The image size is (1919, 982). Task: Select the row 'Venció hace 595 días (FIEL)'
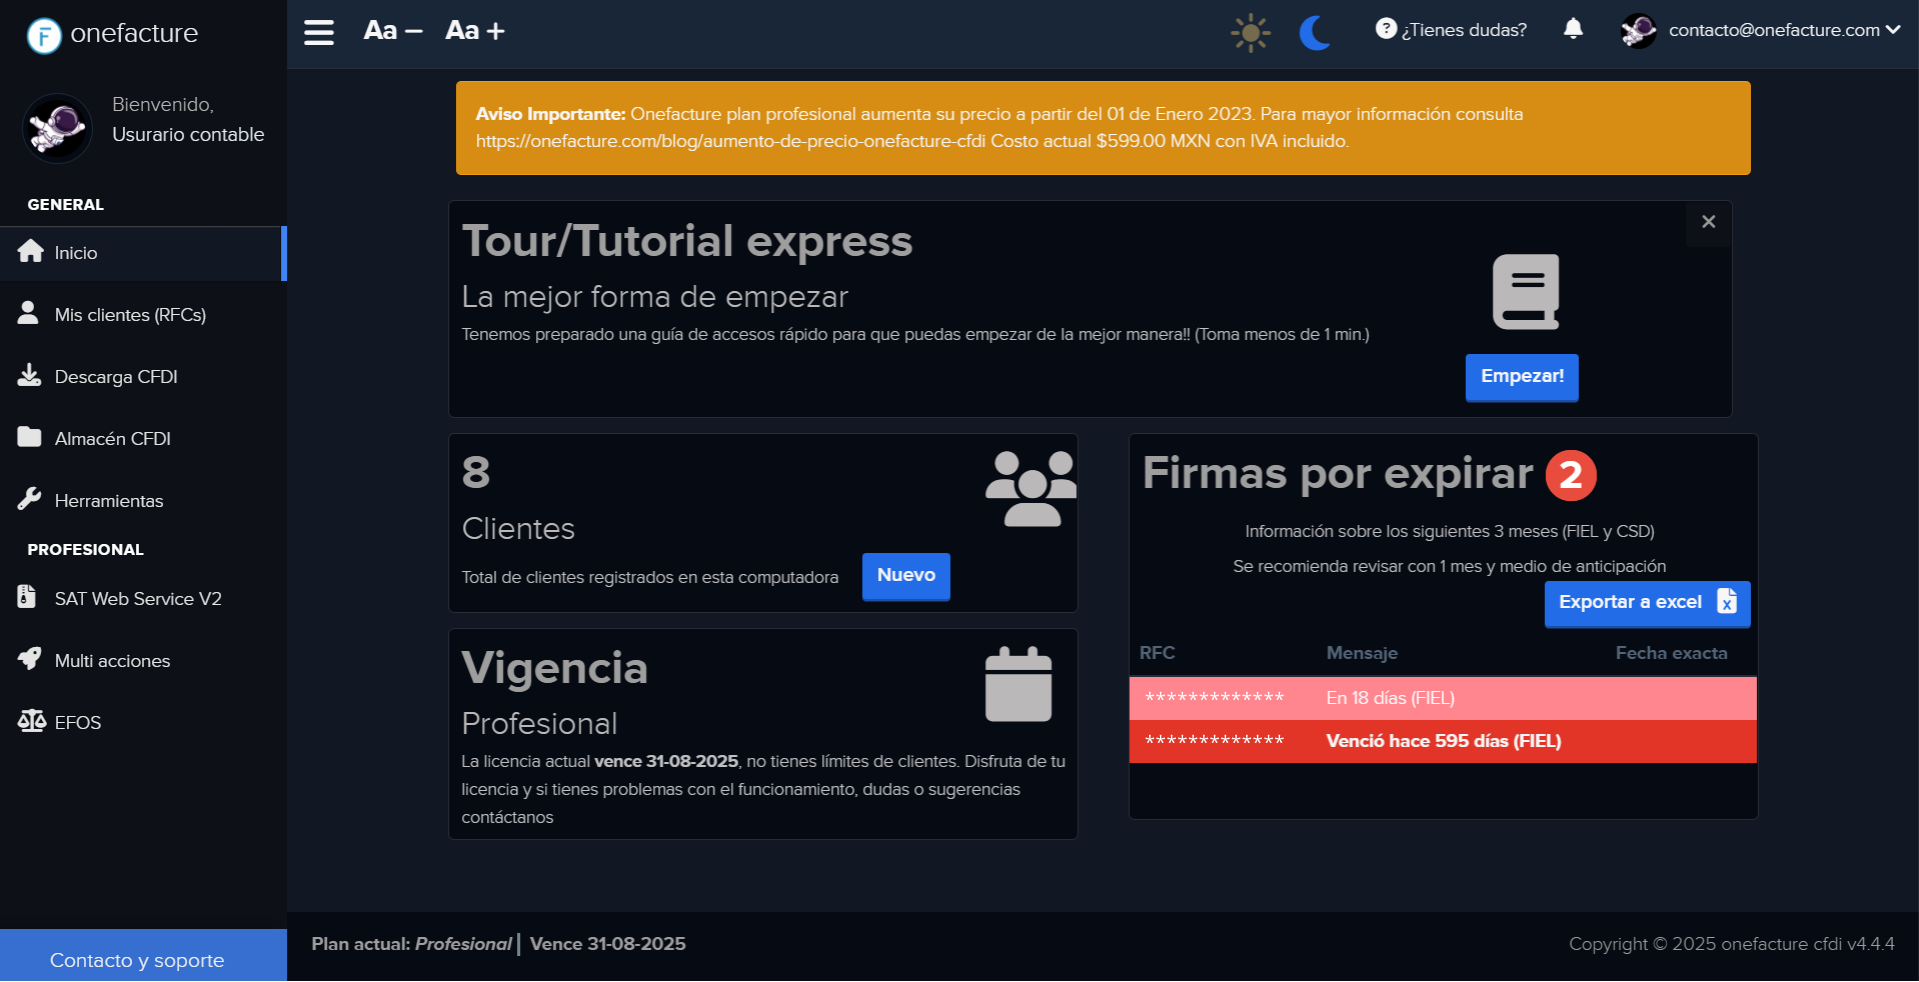(1443, 741)
